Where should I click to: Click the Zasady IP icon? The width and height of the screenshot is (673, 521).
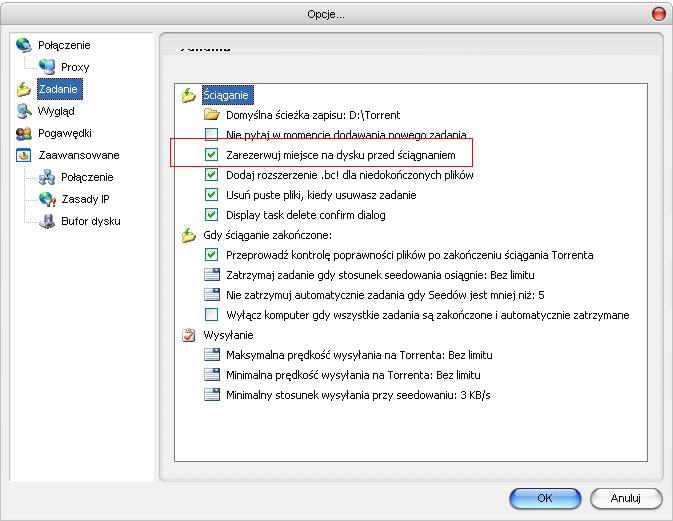[46, 199]
